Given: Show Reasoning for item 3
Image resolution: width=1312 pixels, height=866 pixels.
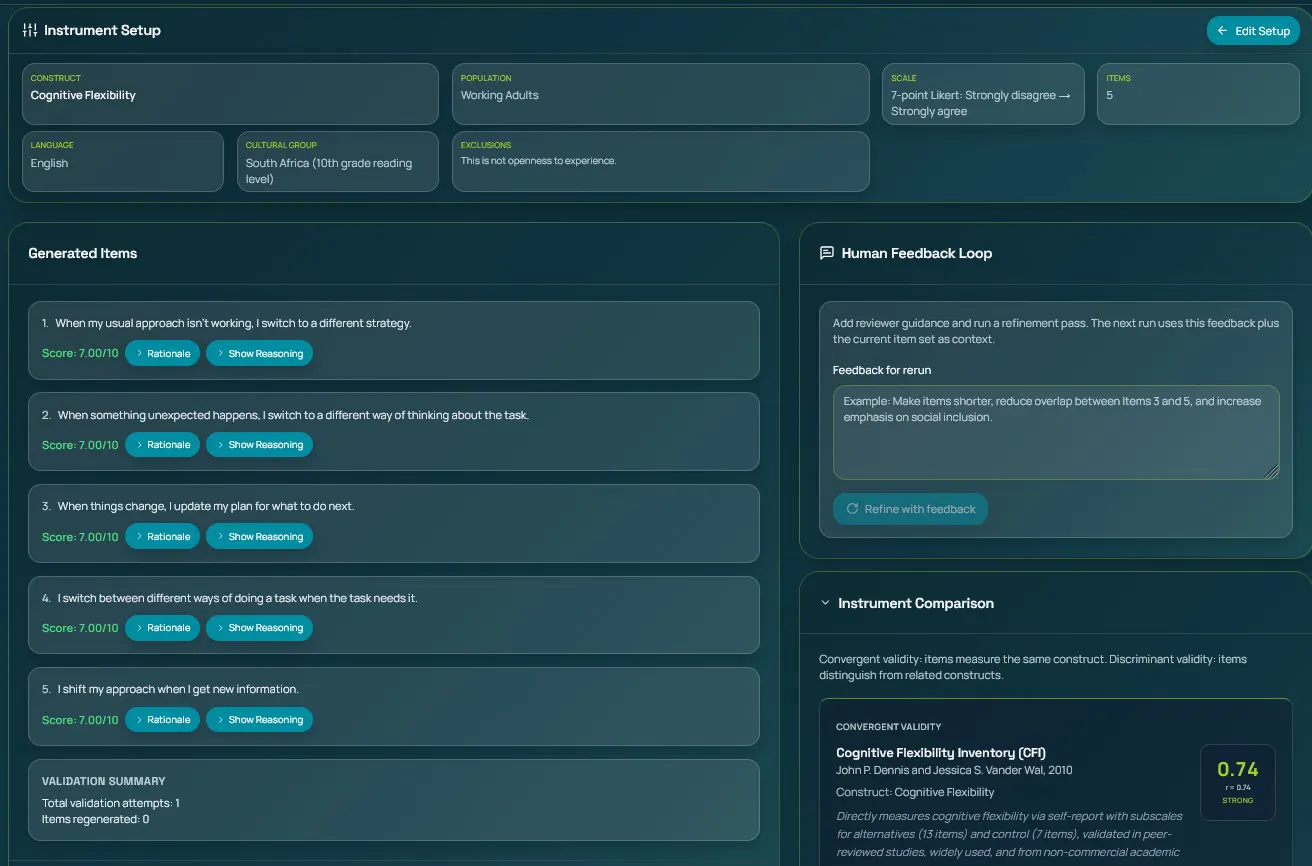Looking at the screenshot, I should tap(259, 537).
